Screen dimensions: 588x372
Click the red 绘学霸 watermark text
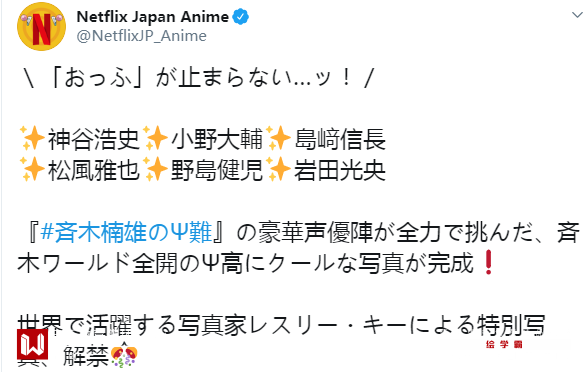(504, 344)
